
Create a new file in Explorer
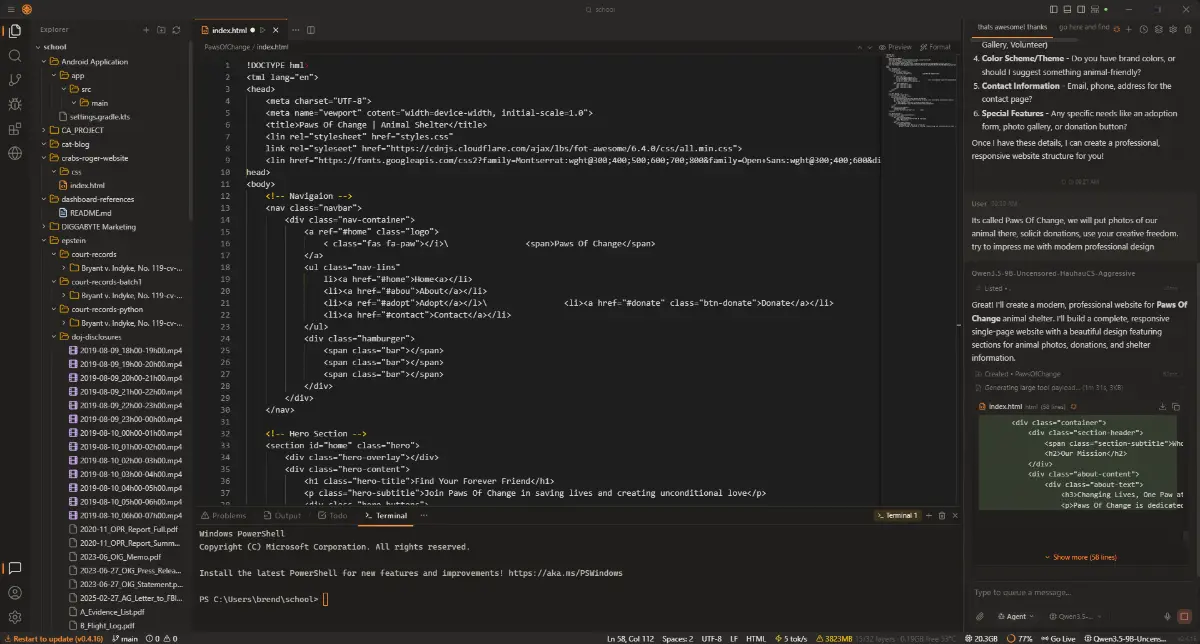click(144, 30)
